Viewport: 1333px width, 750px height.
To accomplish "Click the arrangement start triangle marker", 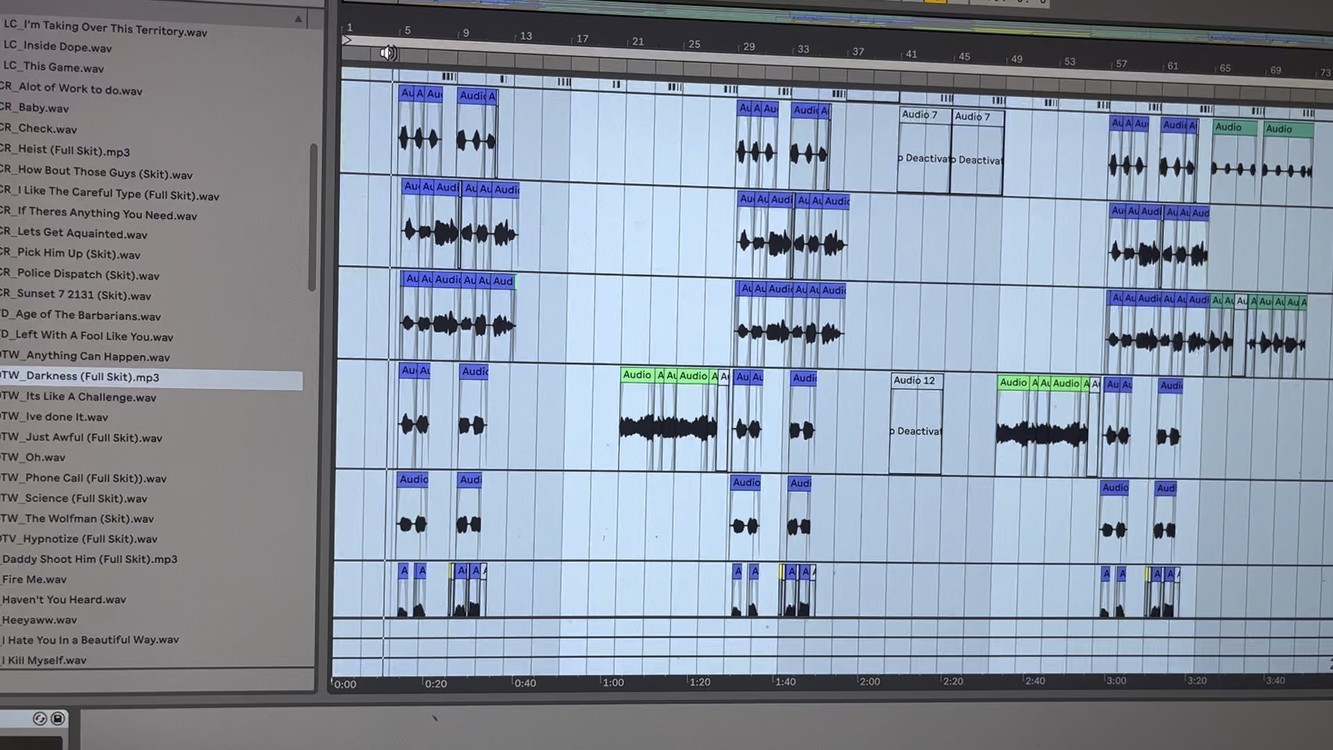I will (347, 41).
